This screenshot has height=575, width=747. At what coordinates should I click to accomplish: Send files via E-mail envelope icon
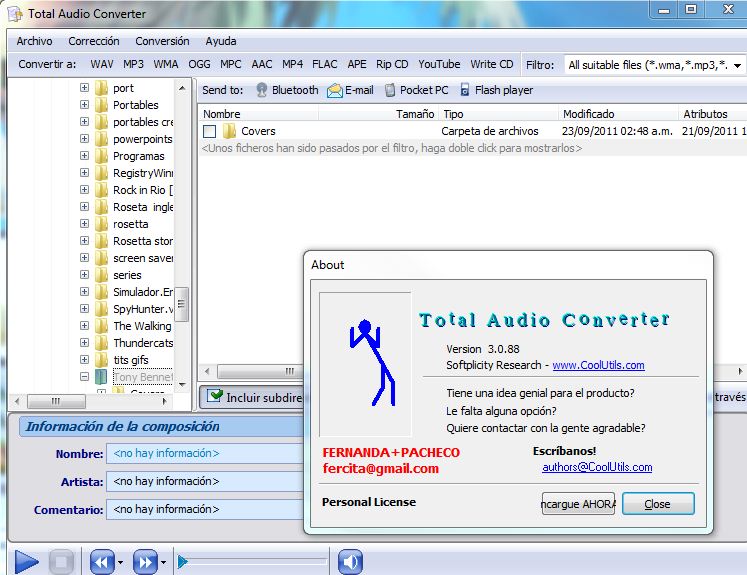[335, 91]
